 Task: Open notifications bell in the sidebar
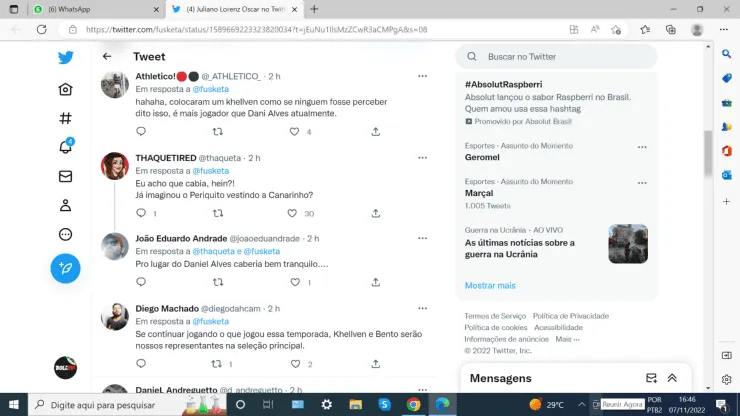[66, 147]
